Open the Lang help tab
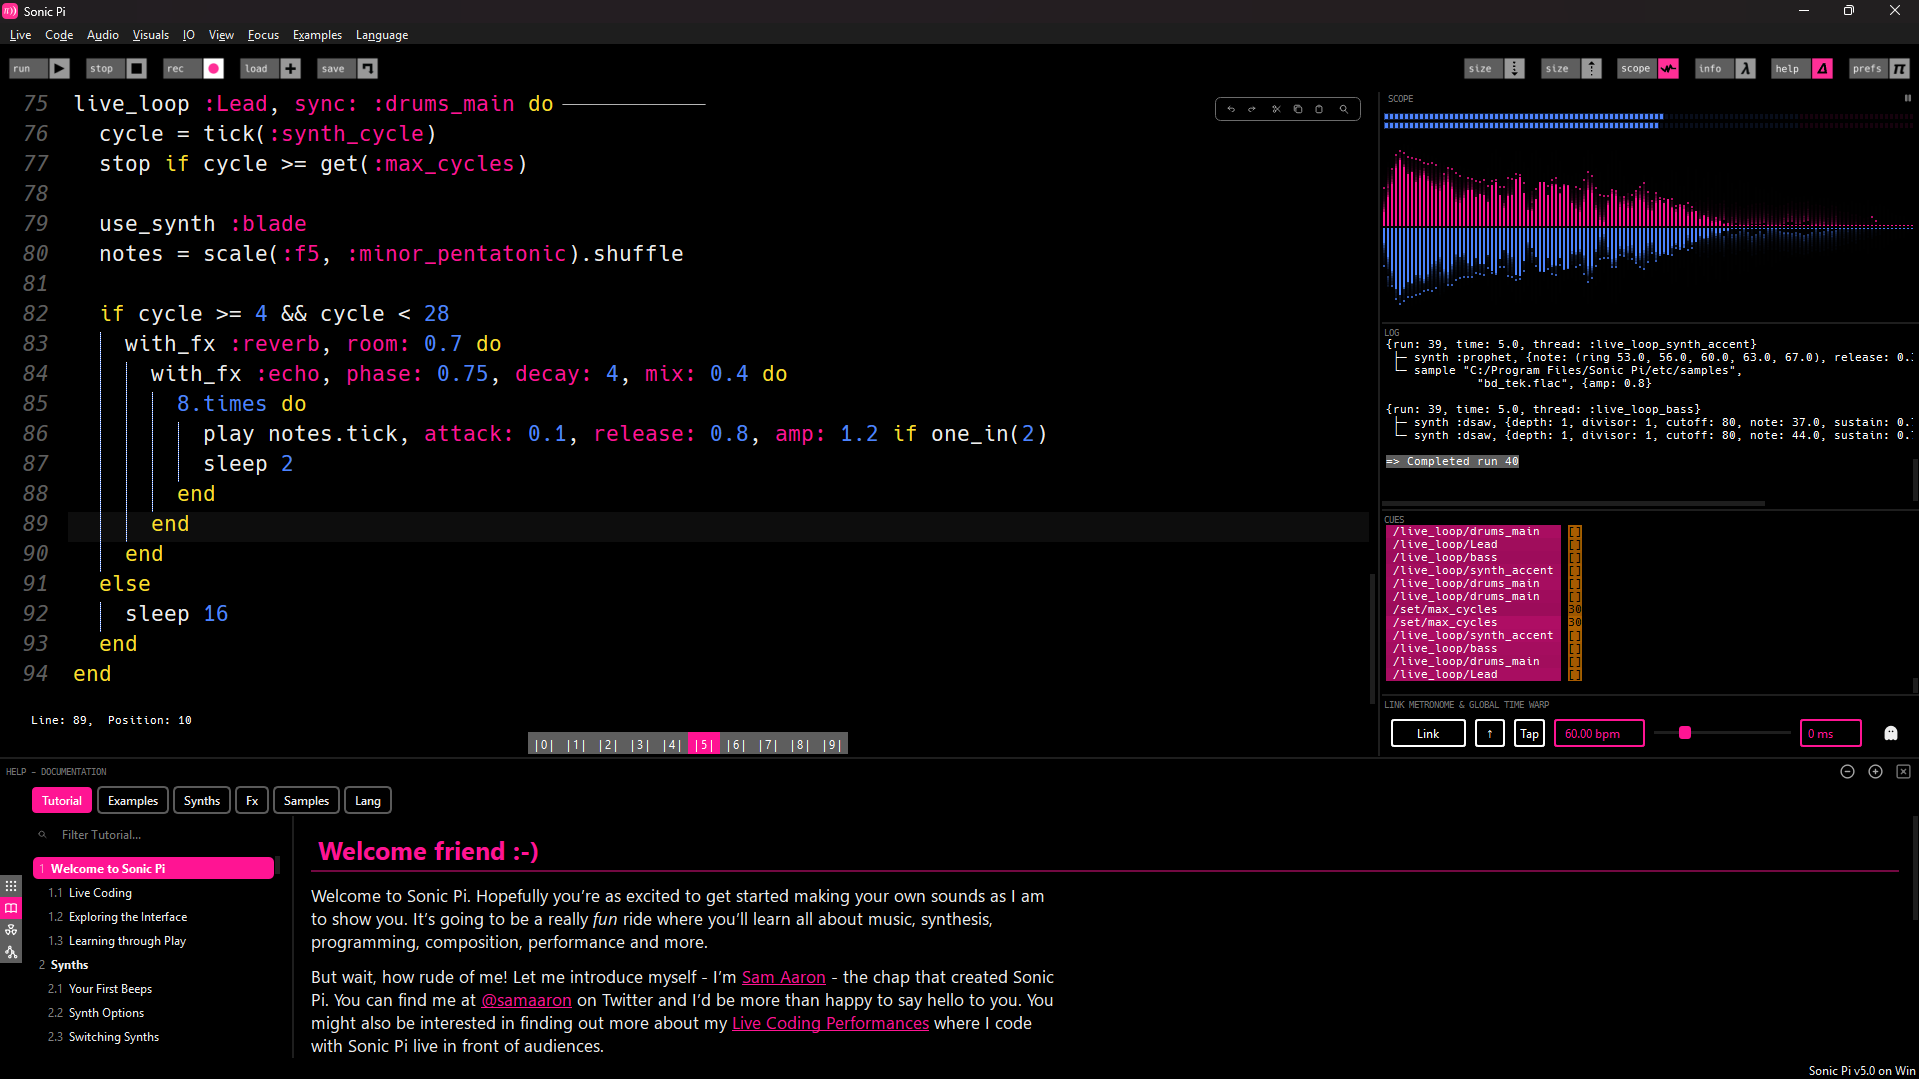 368,800
